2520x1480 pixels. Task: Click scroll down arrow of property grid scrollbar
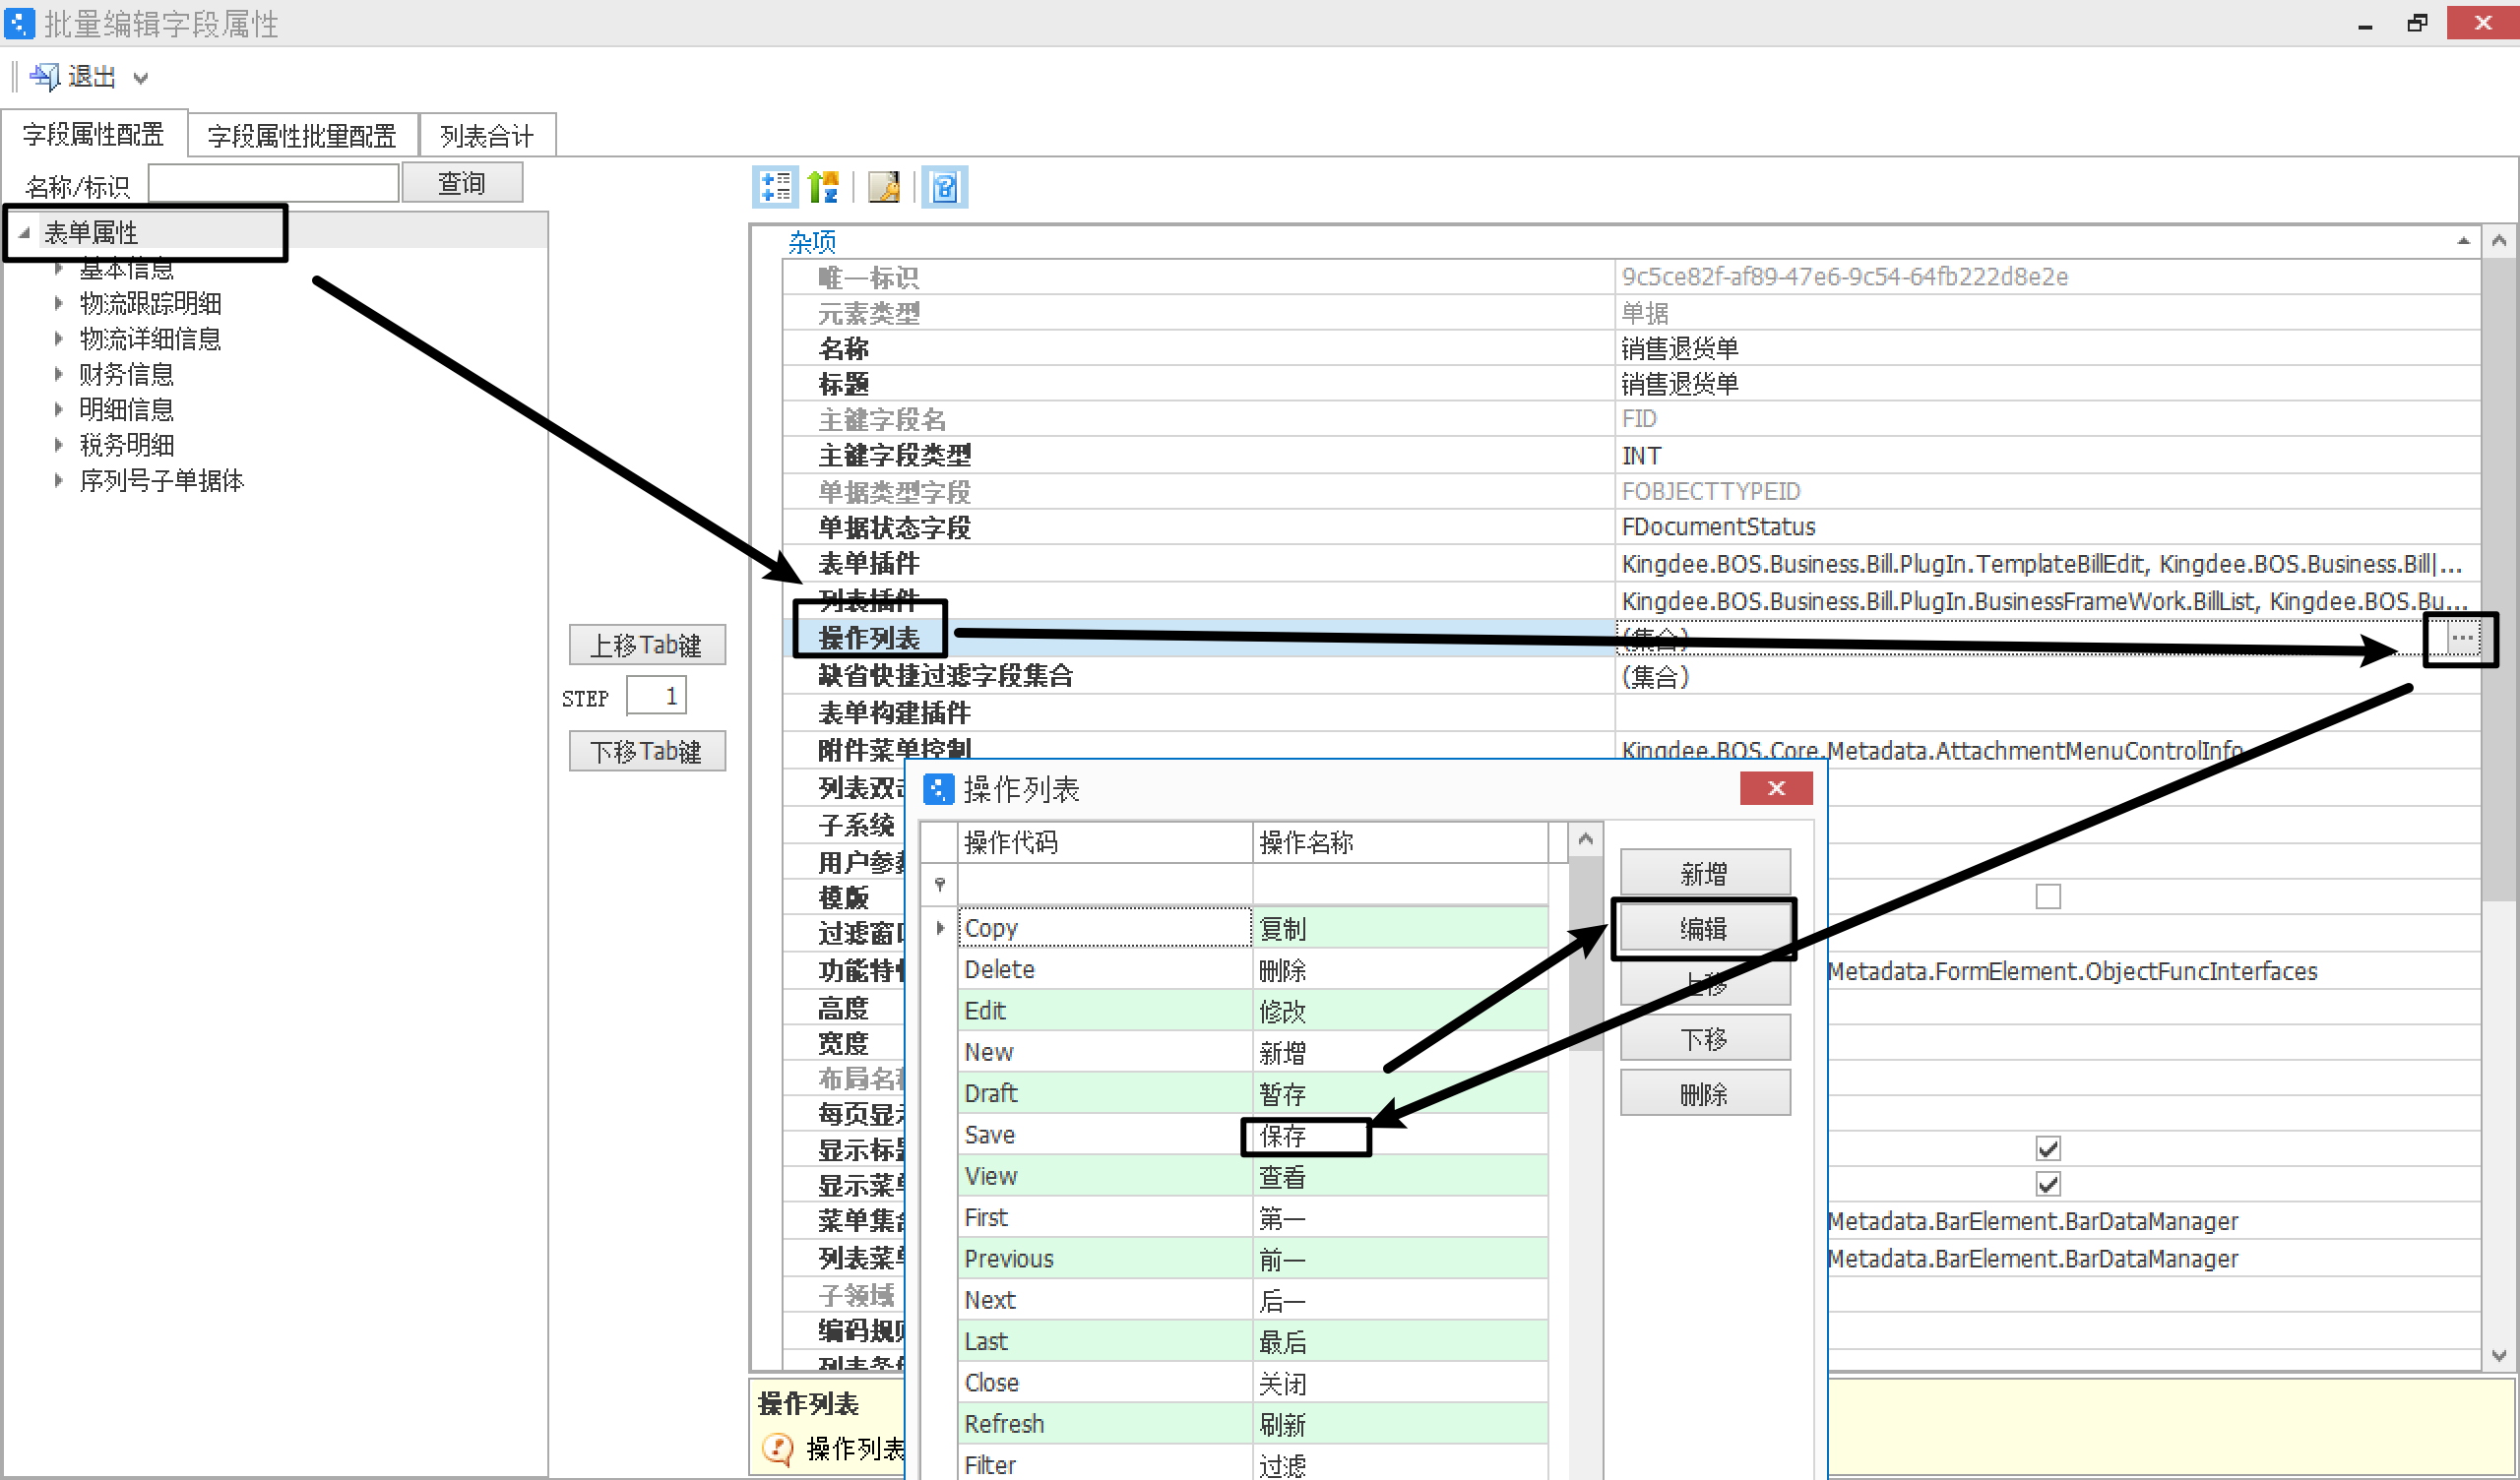pyautogui.click(x=2499, y=1356)
